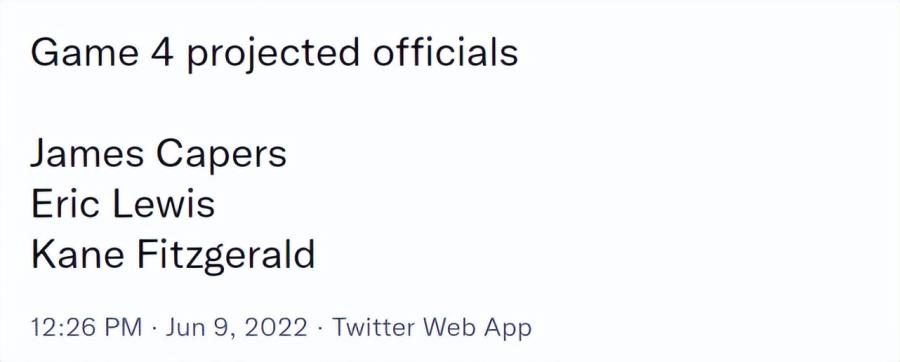Click the word projected
Viewport: 900px width, 362px height.
click(x=273, y=53)
